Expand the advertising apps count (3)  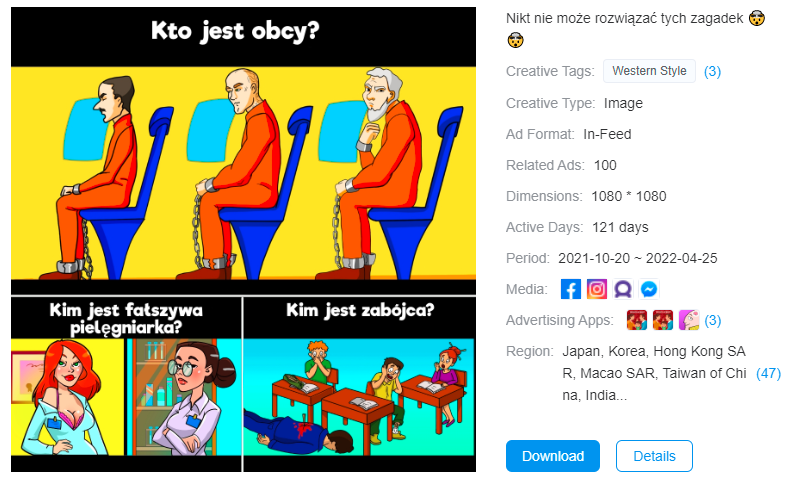(713, 320)
